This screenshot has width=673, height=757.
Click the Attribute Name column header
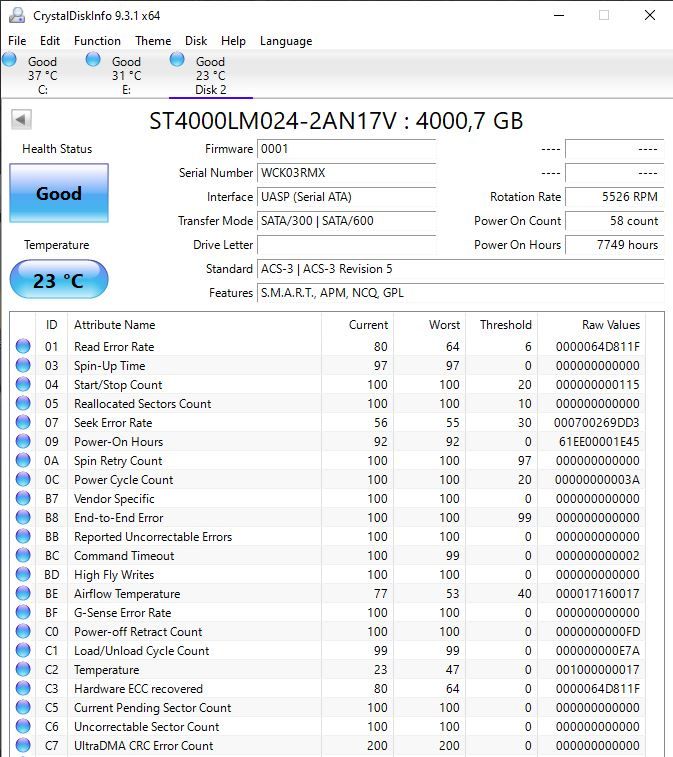point(195,324)
